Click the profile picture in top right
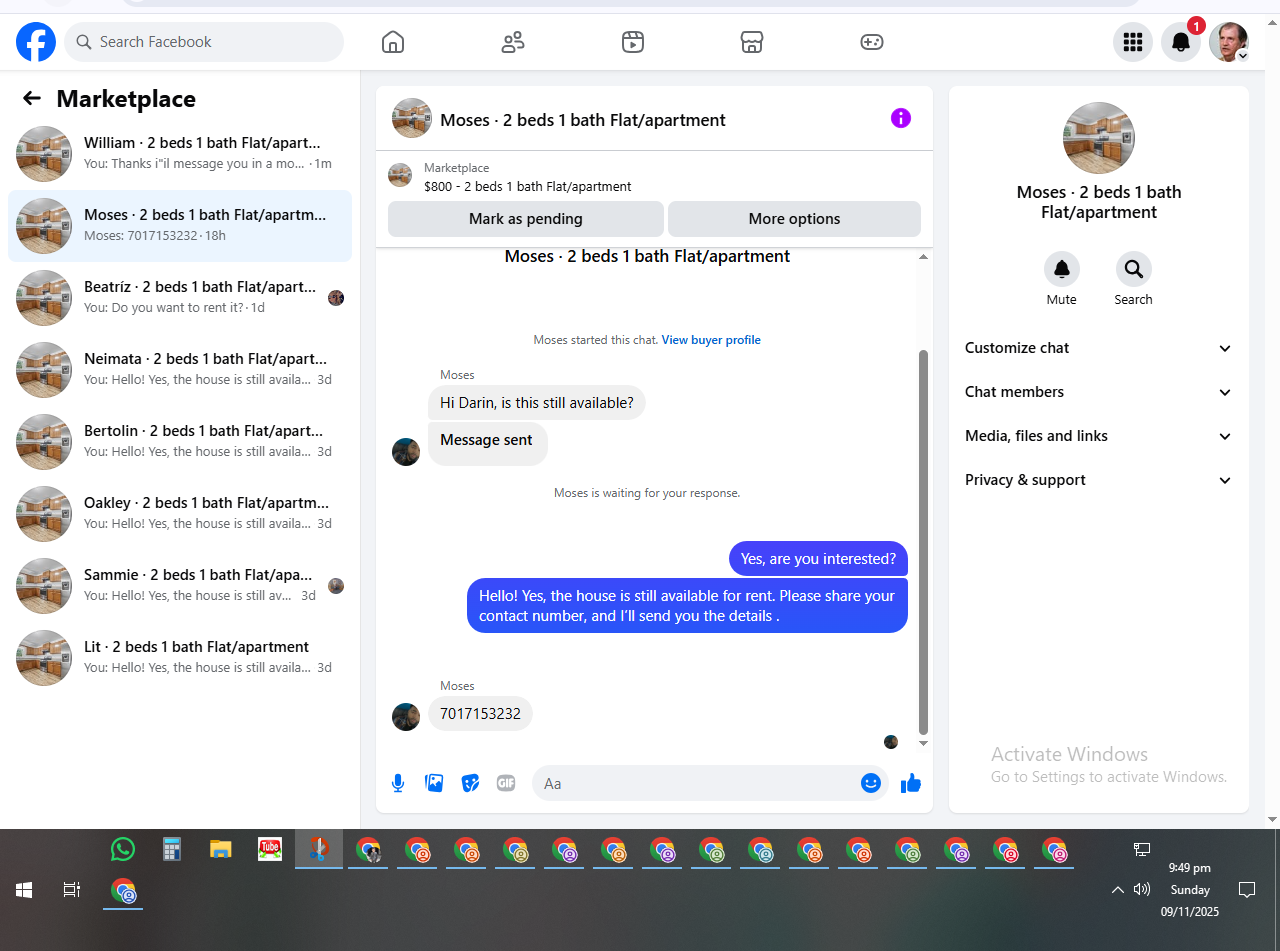This screenshot has height=951, width=1280. click(1229, 42)
